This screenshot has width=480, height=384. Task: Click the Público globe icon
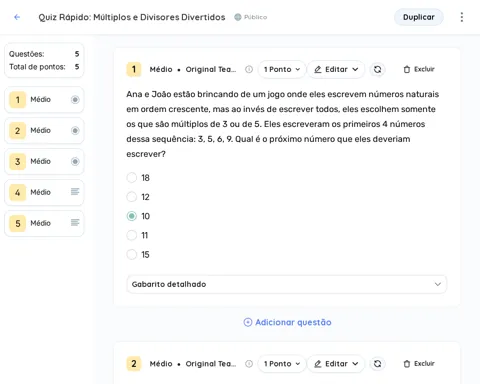[238, 17]
